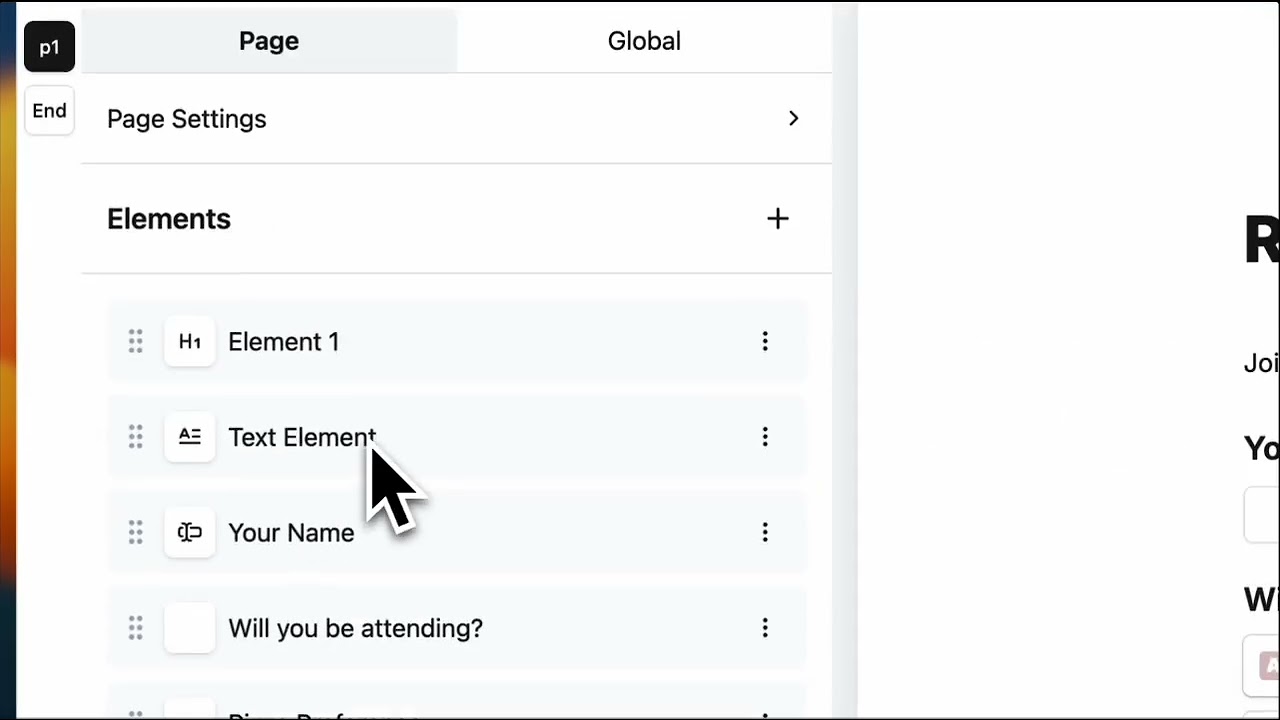Open three-dot menu for Will you be attending?
The width and height of the screenshot is (1280, 720).
point(765,627)
